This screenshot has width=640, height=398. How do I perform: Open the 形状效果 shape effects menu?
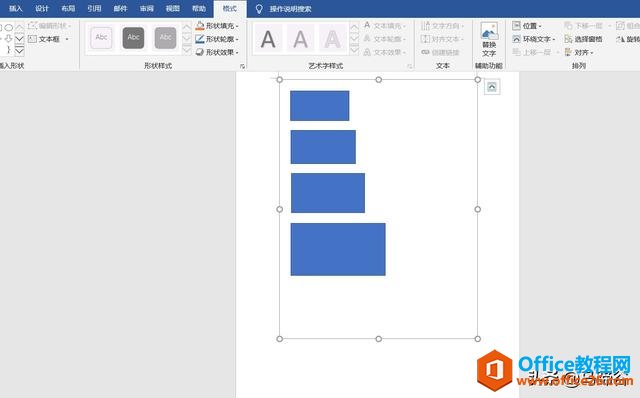[x=216, y=52]
